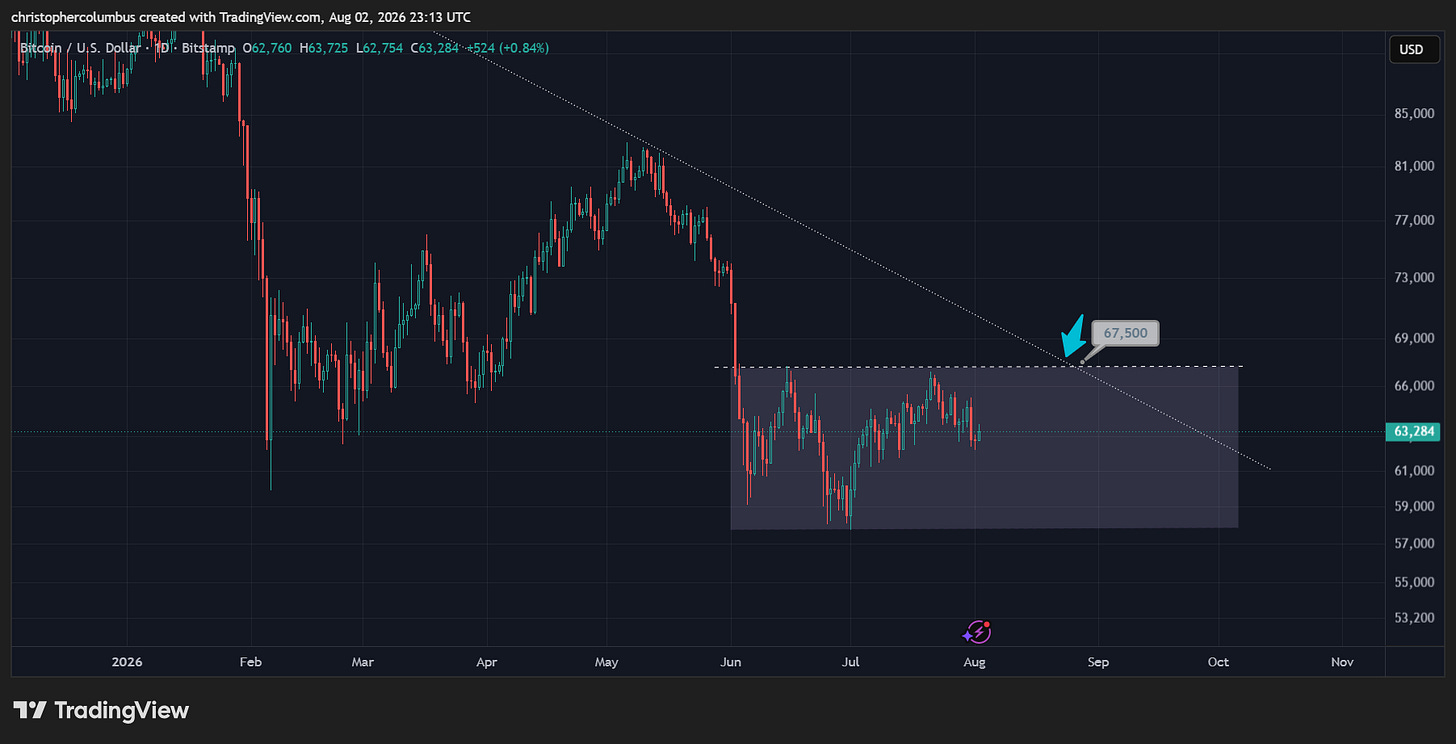Click the snapshot caption mentioning christophercolumbus
1456x744 pixels.
(x=241, y=17)
